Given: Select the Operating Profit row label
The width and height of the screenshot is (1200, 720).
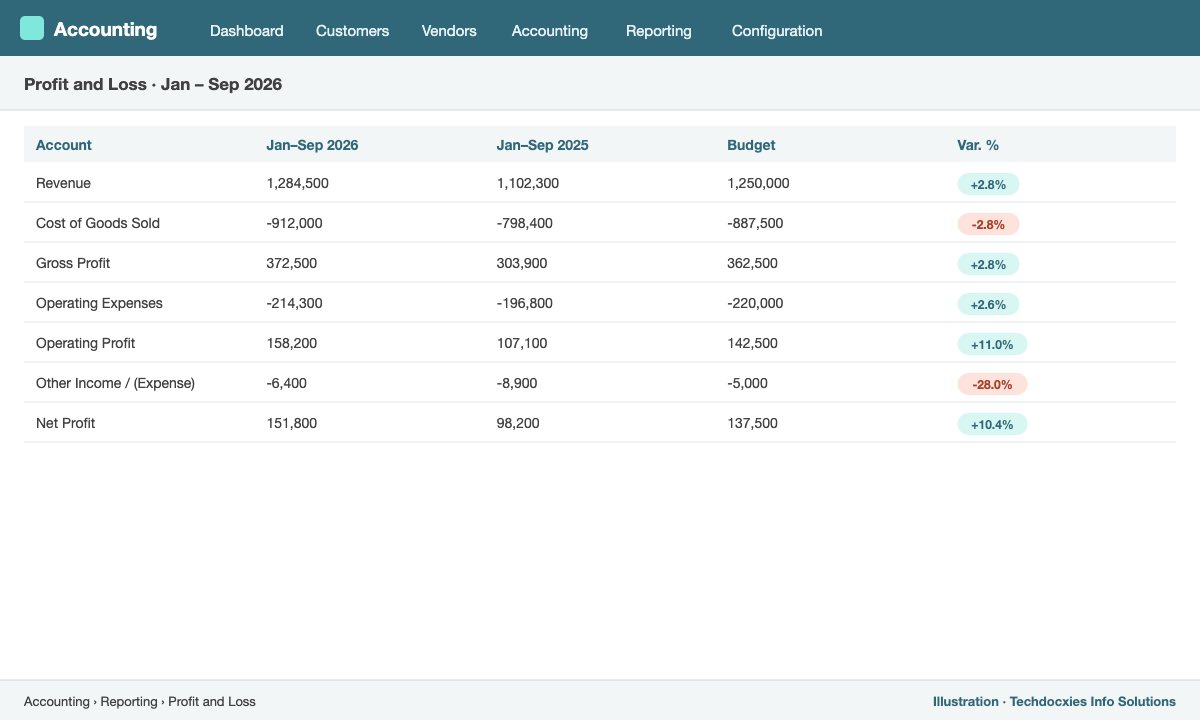Looking at the screenshot, I should pyautogui.click(x=85, y=343).
